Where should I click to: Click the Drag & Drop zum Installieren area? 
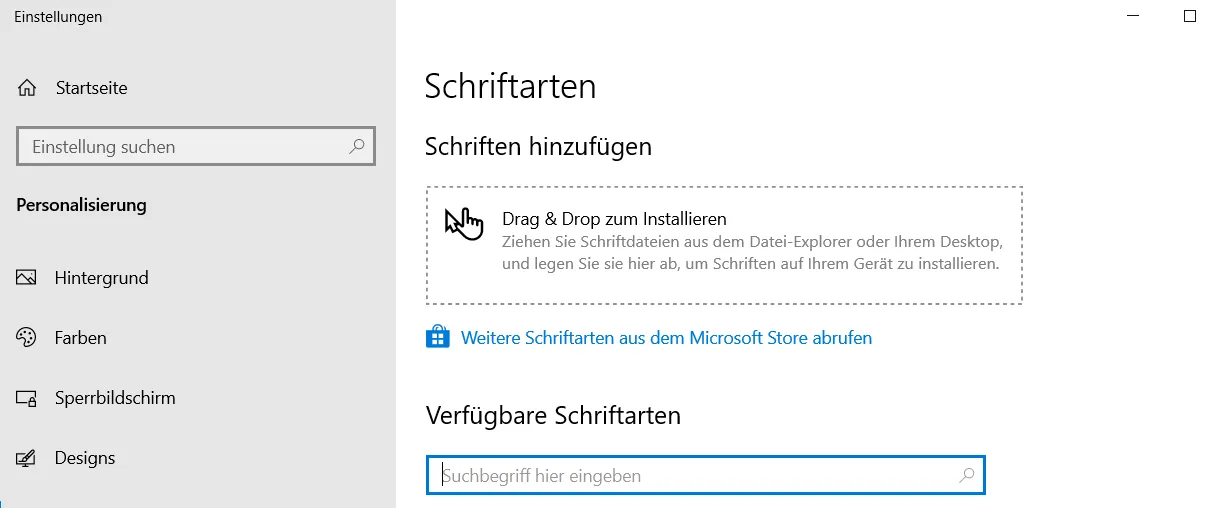pos(724,245)
